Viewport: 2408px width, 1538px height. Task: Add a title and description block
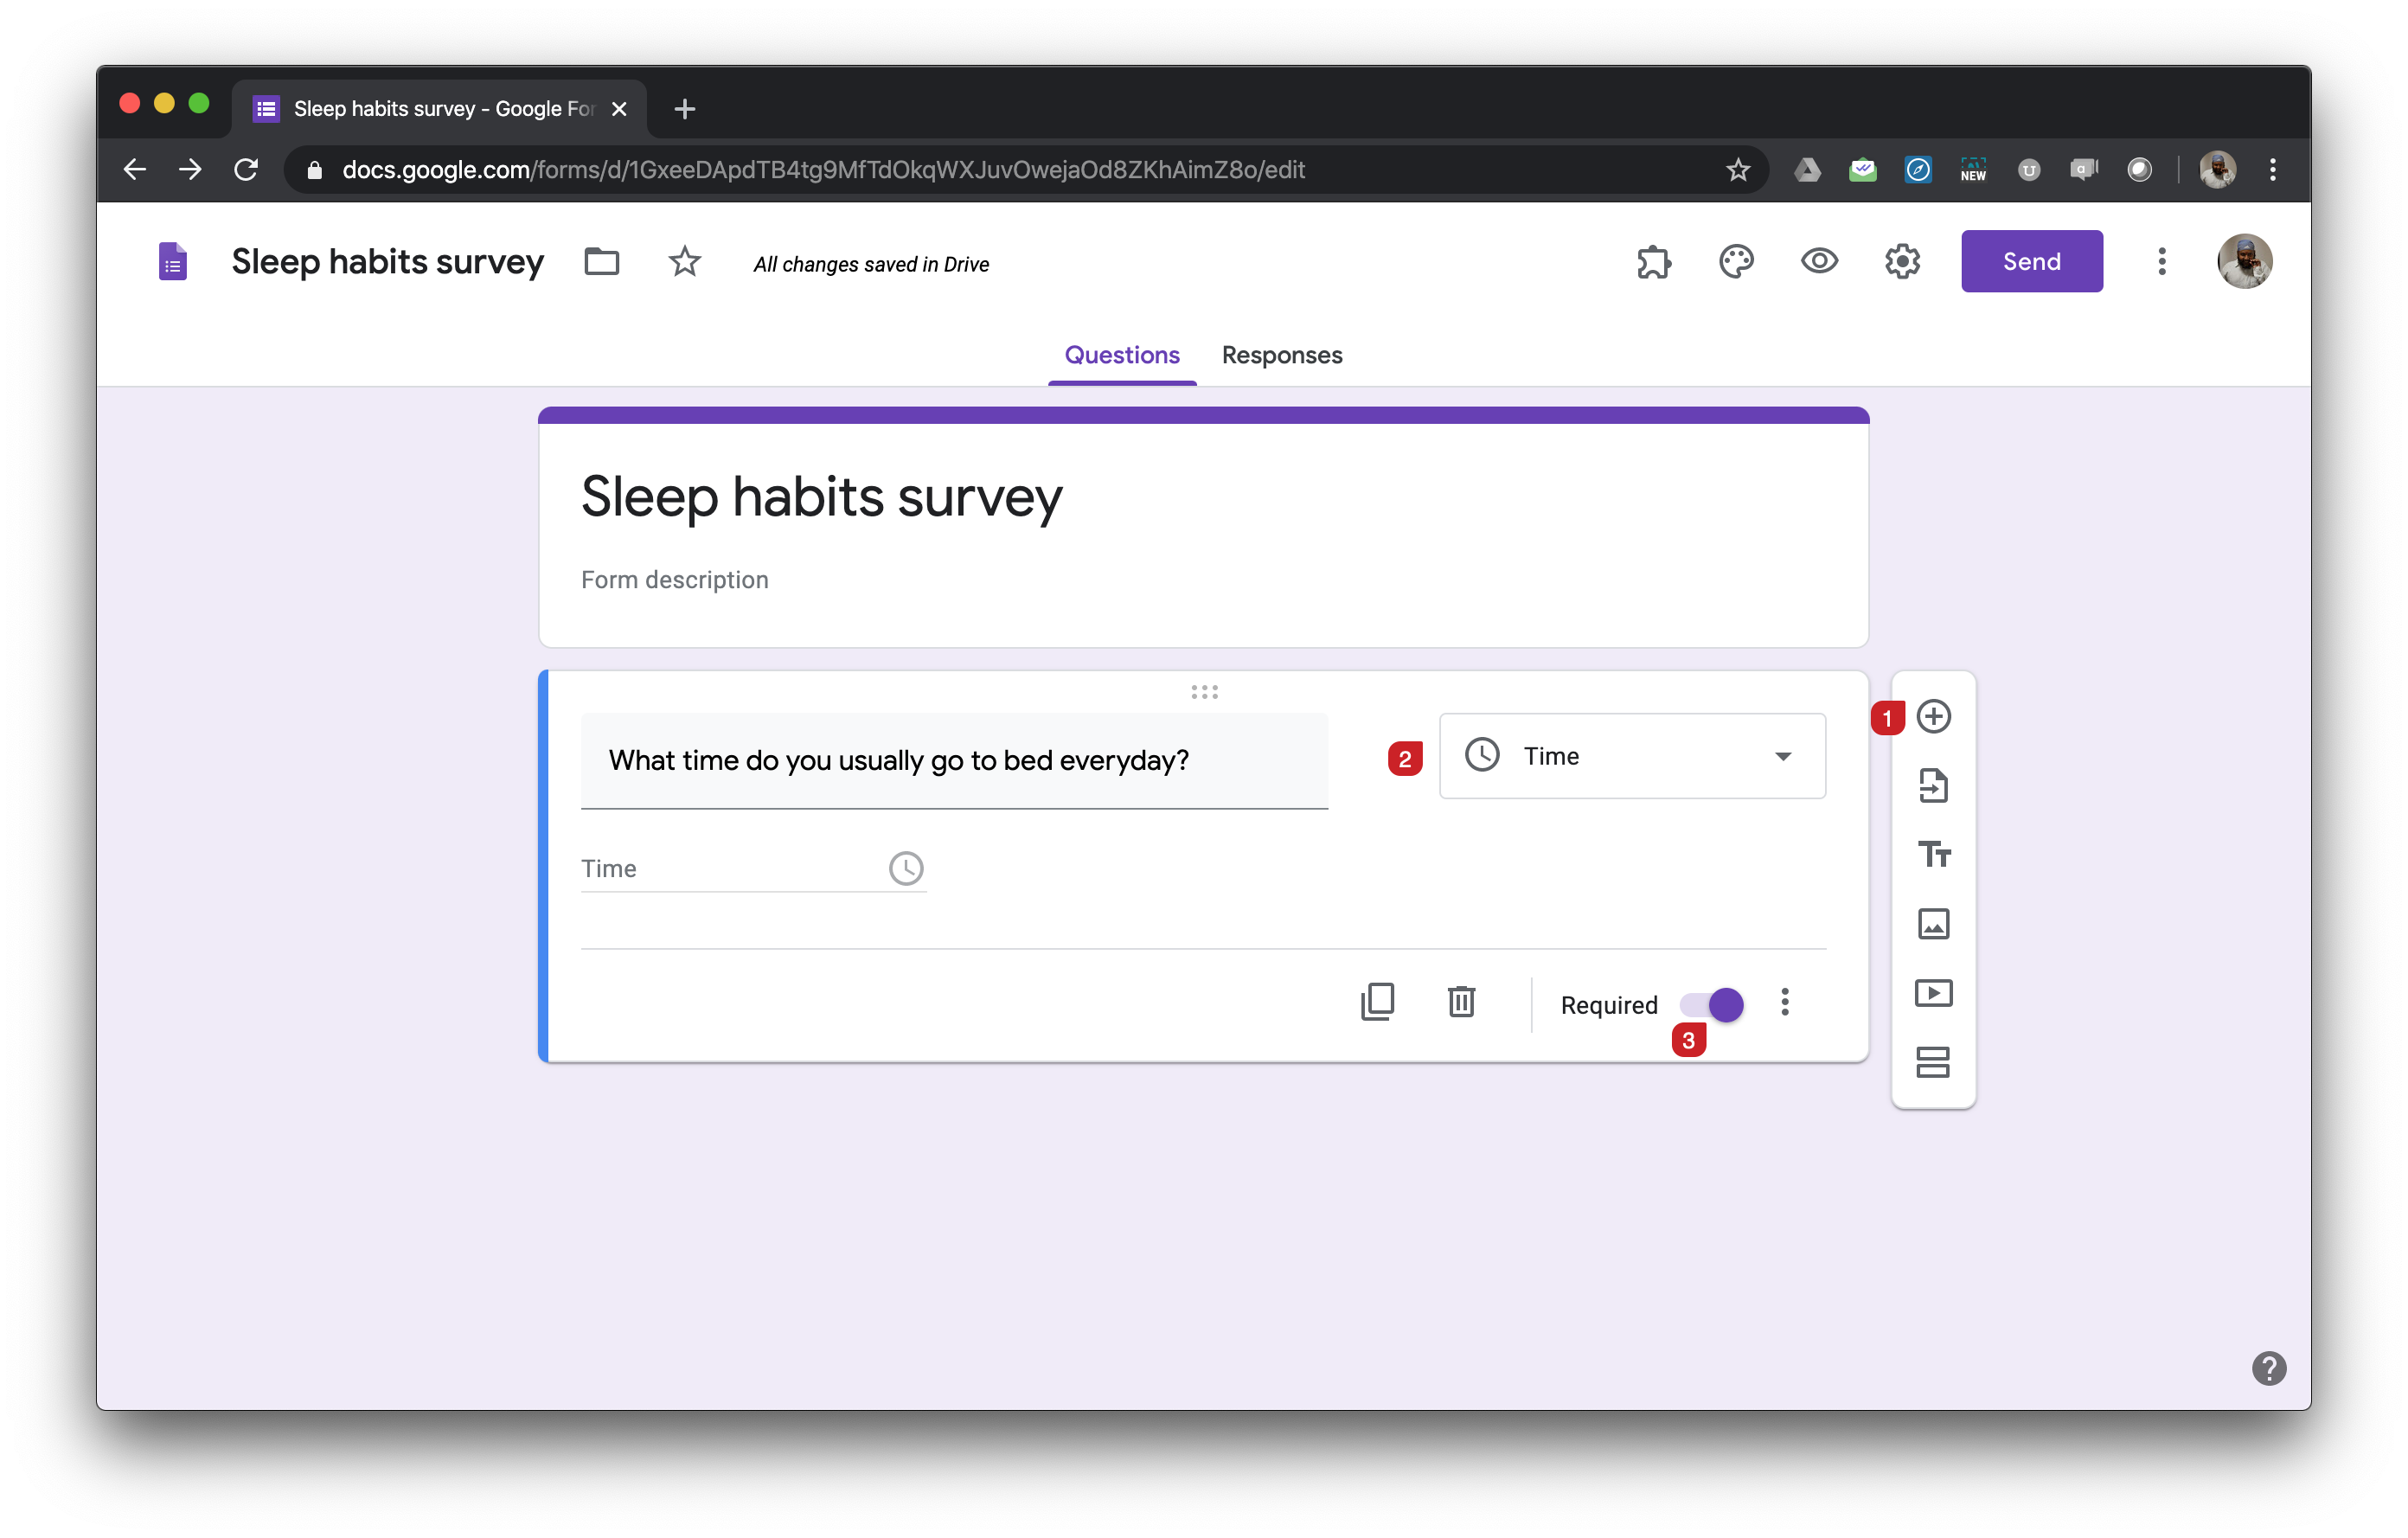1933,855
